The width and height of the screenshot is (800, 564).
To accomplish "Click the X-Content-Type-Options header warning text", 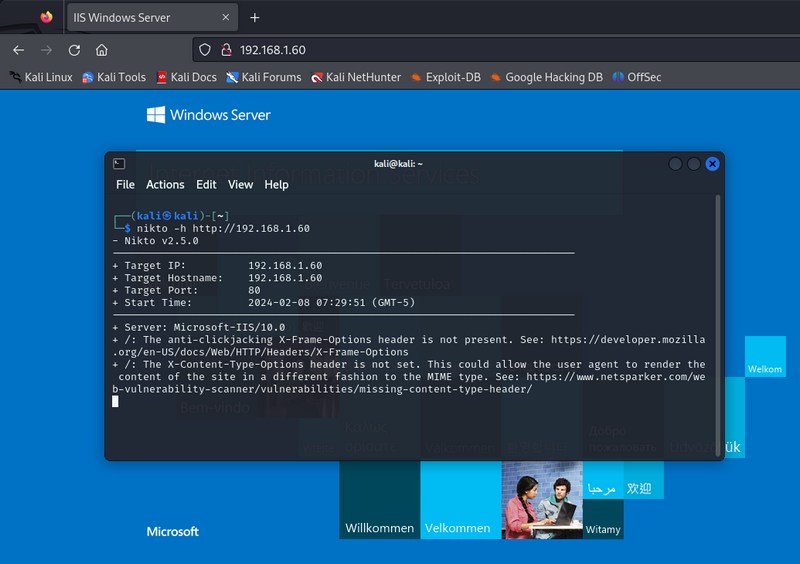I will coord(409,377).
